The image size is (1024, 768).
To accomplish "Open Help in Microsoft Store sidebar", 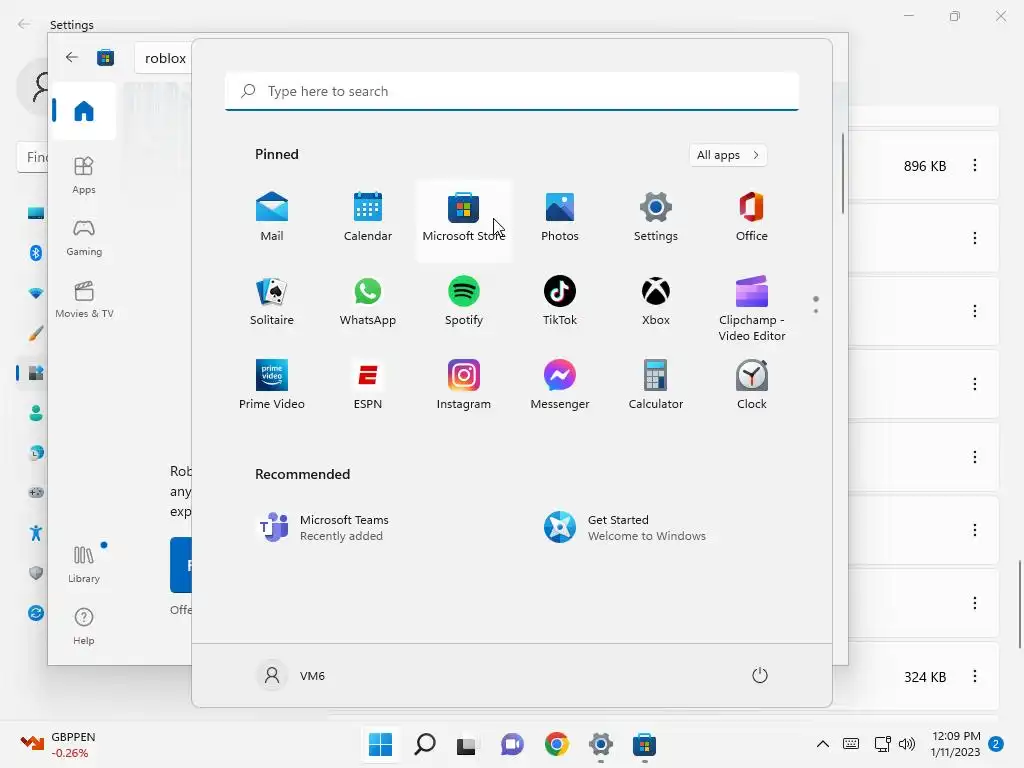I will 84,626.
